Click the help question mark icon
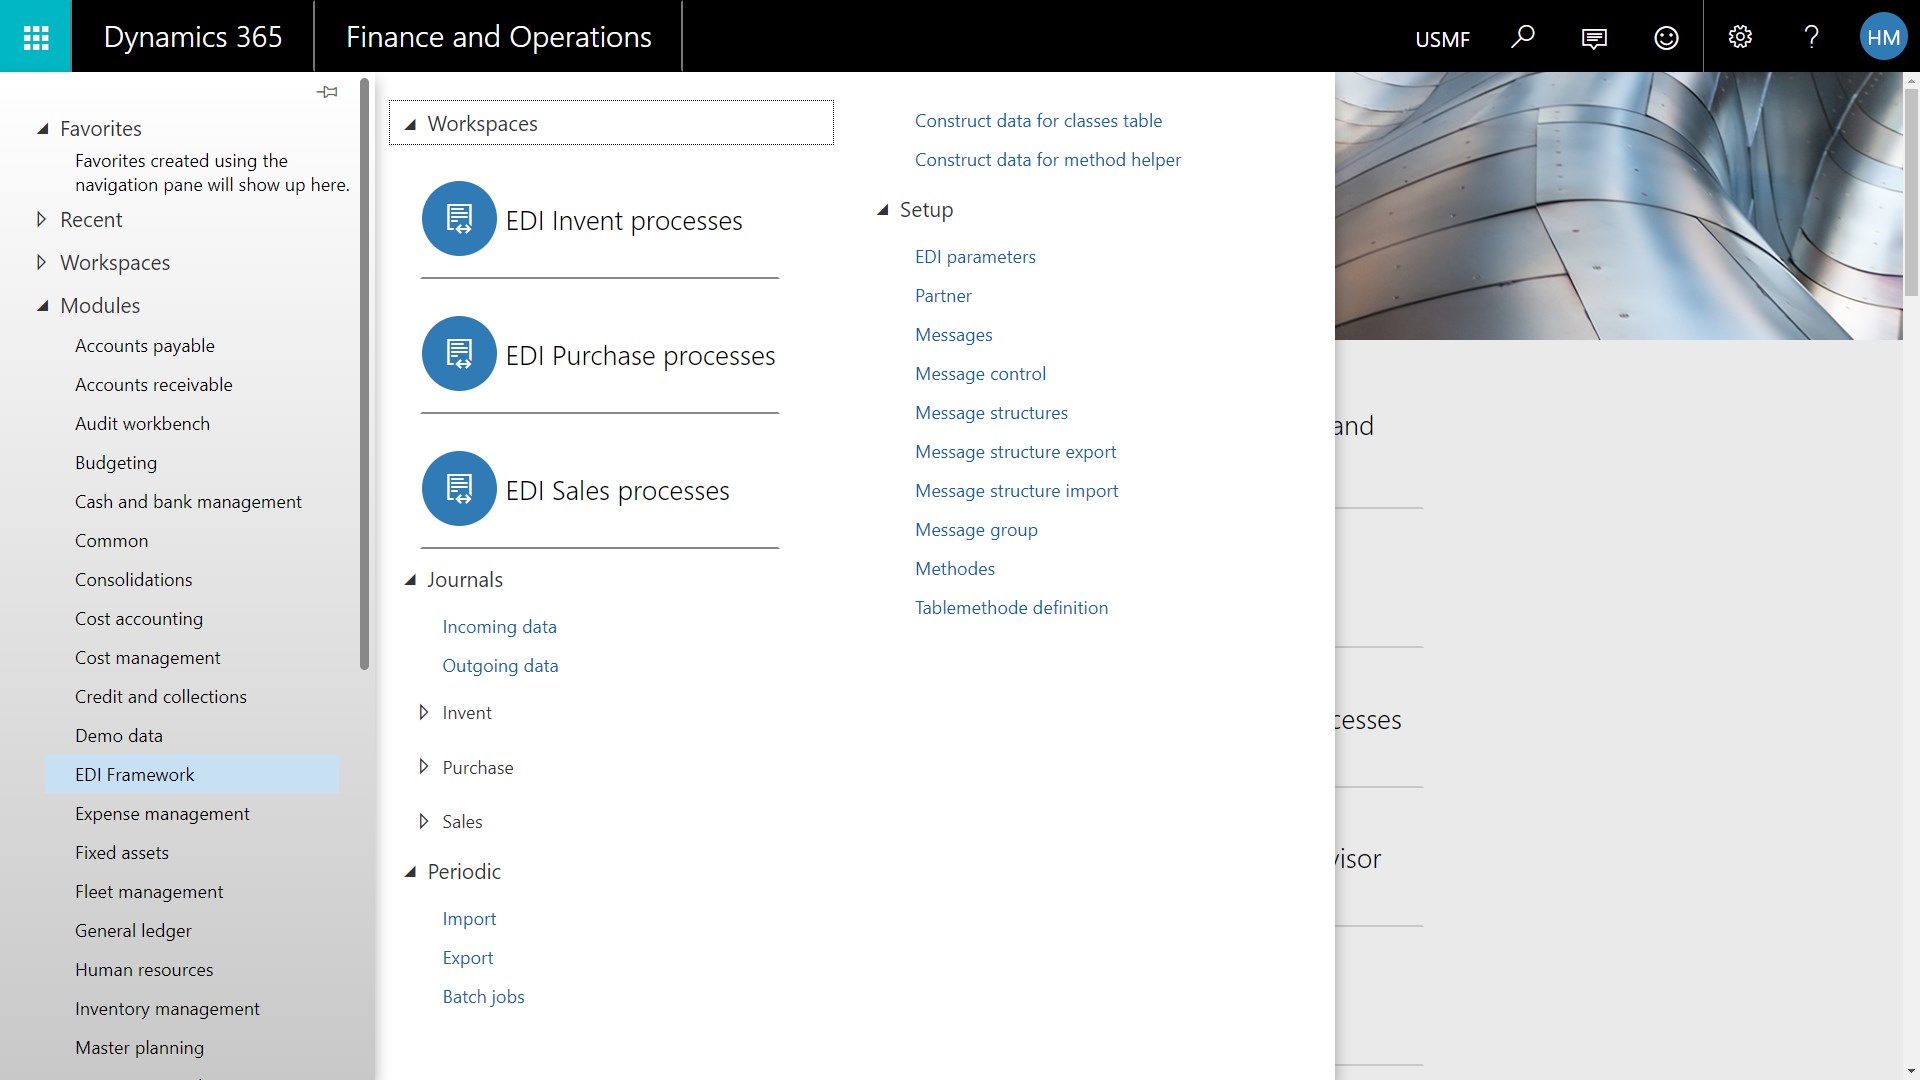The image size is (1920, 1080). (x=1811, y=37)
